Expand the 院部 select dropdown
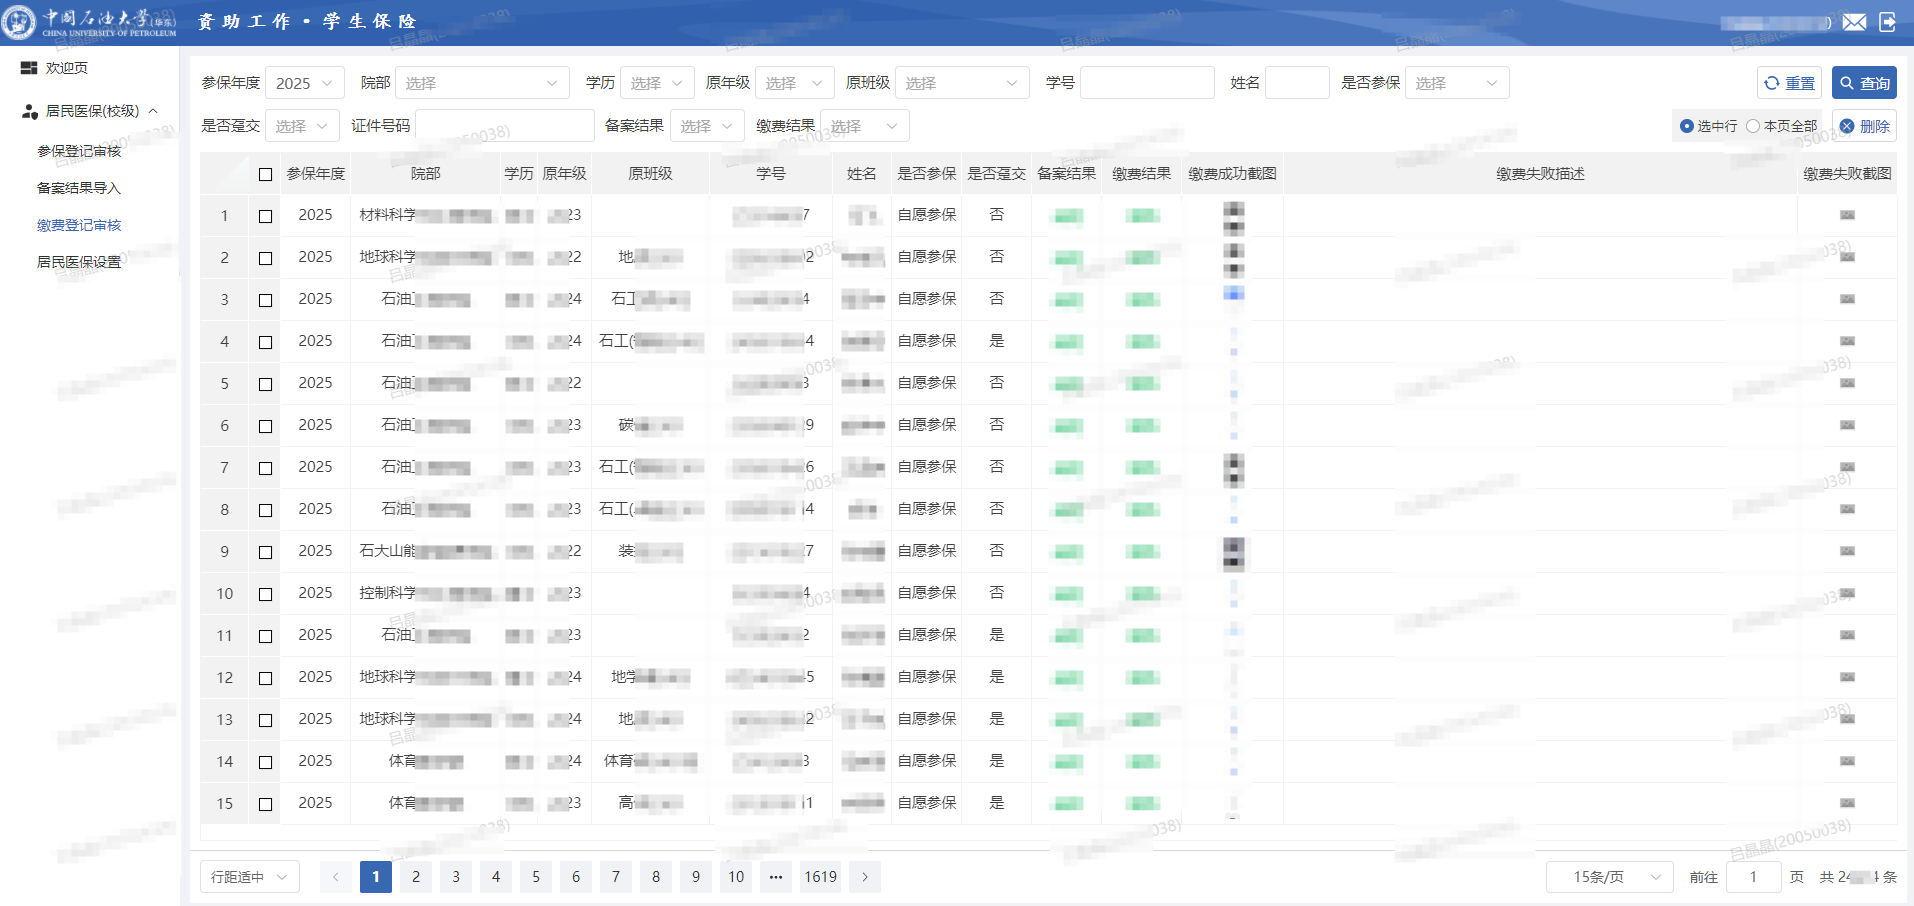 point(482,83)
